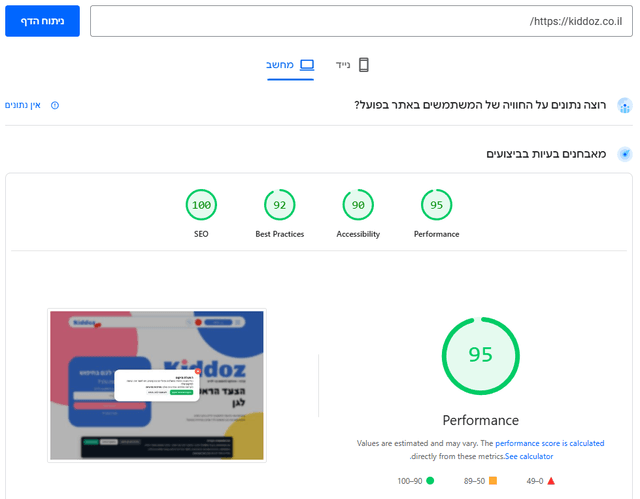Click the orange square 50–89 legend icon
The height and width of the screenshot is (499, 640).
point(494,481)
